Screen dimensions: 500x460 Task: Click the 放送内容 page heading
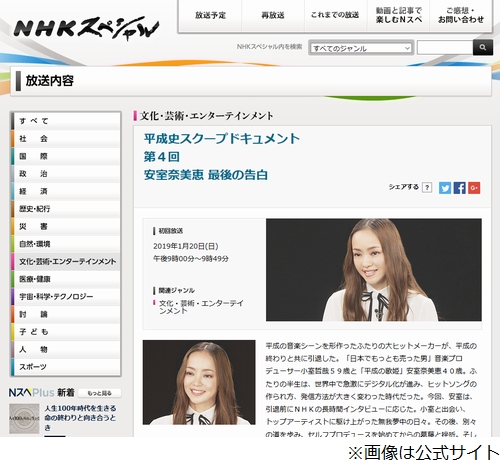point(50,81)
